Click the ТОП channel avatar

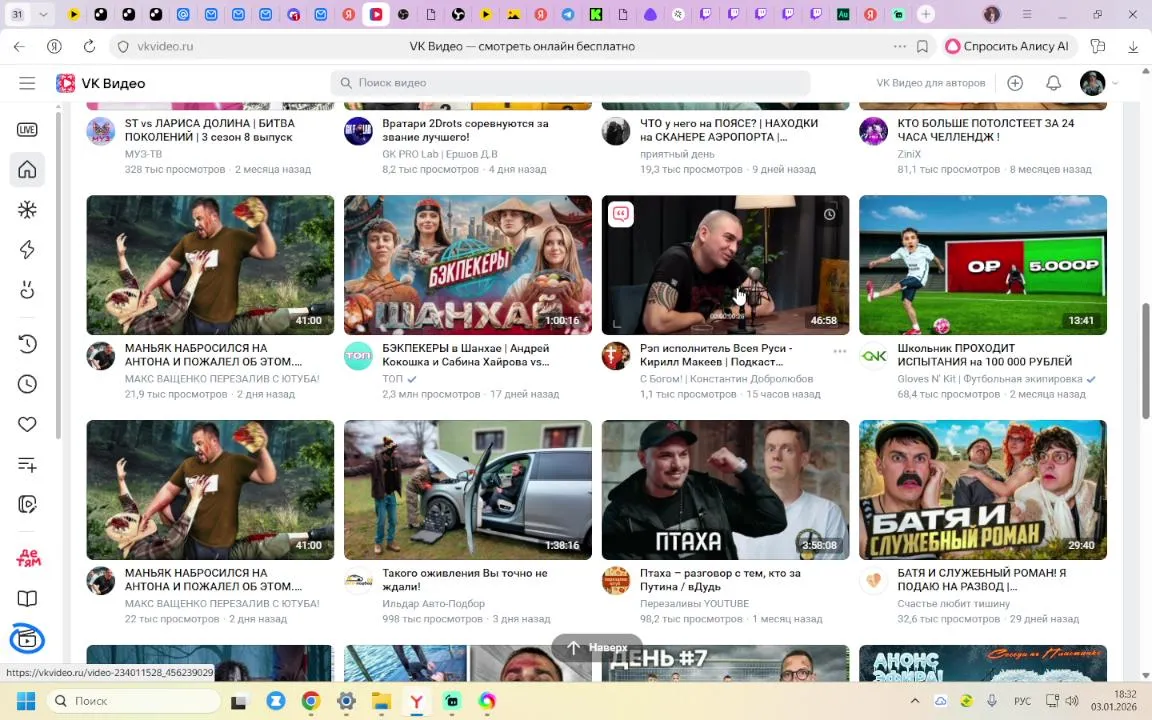(x=358, y=356)
